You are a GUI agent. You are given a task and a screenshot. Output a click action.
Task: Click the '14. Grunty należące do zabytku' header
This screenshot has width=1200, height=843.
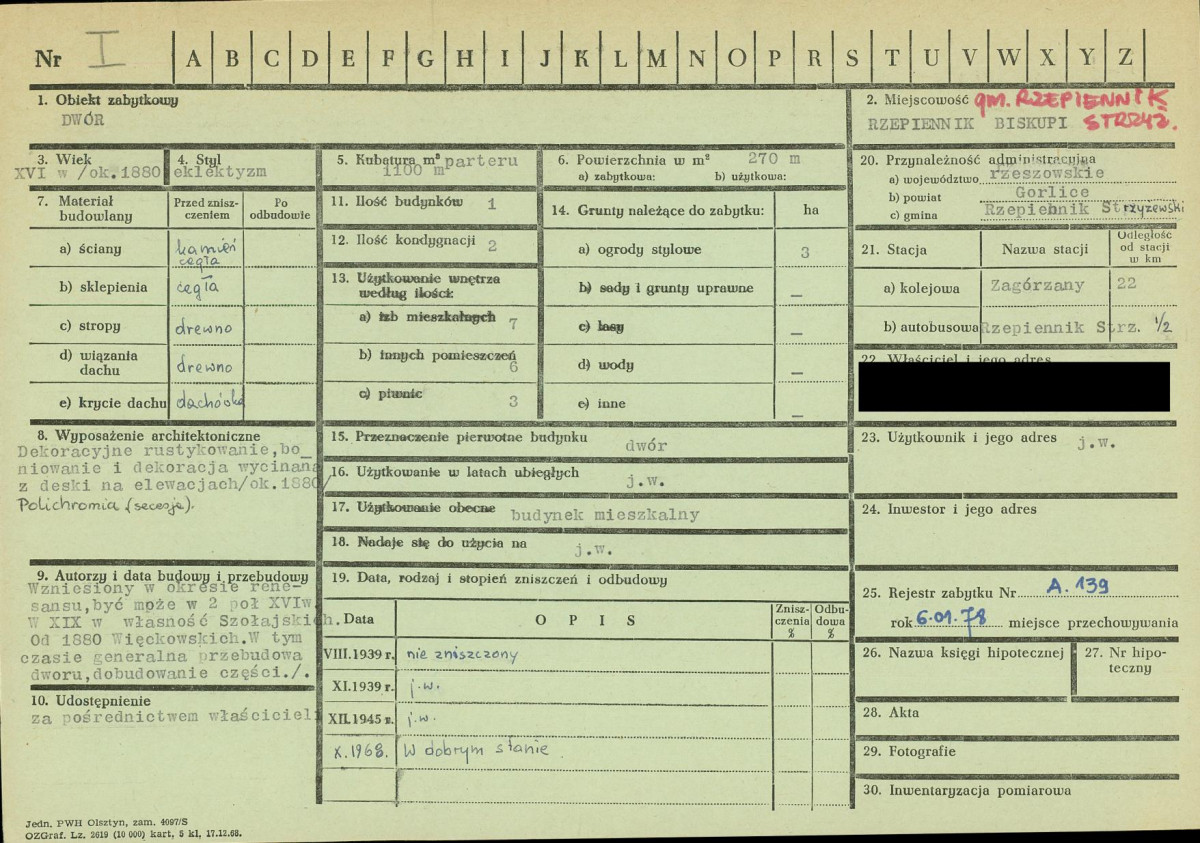click(x=658, y=211)
